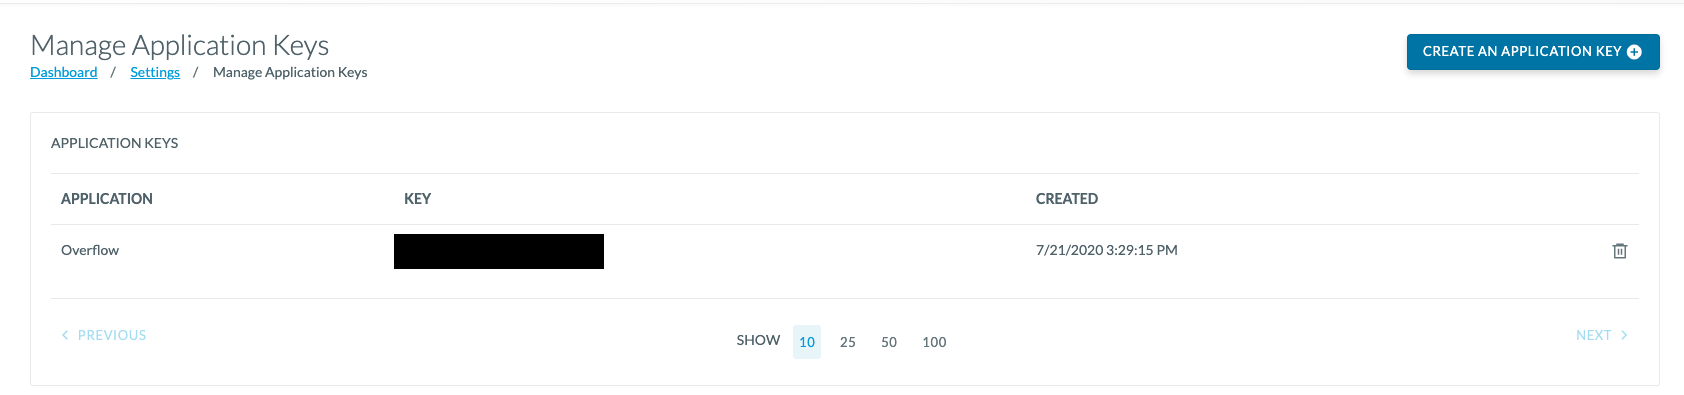Delete the Overflow application key via trash icon
Screen dimensions: 1684x395
tap(1619, 251)
